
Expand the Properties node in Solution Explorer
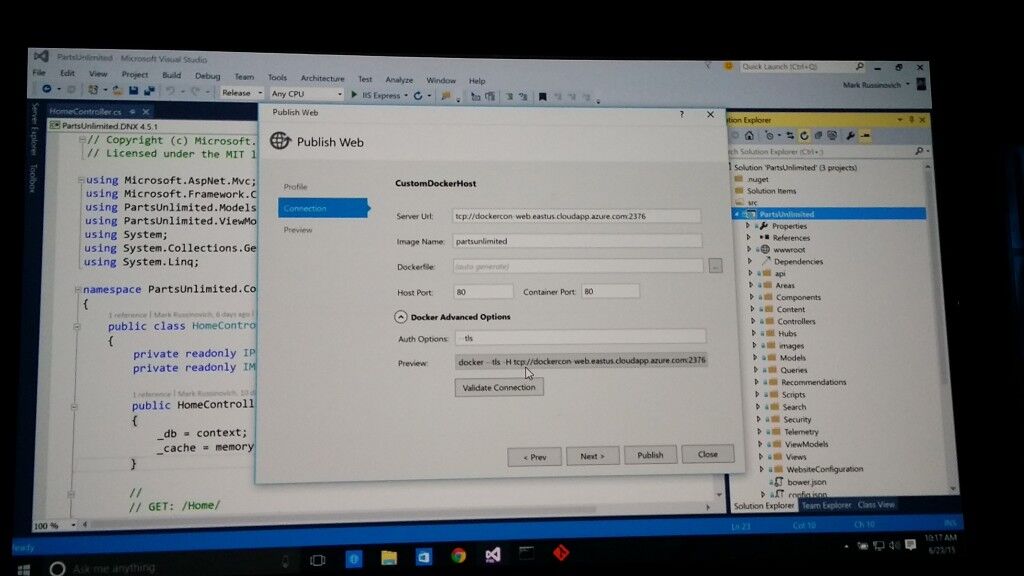click(748, 225)
